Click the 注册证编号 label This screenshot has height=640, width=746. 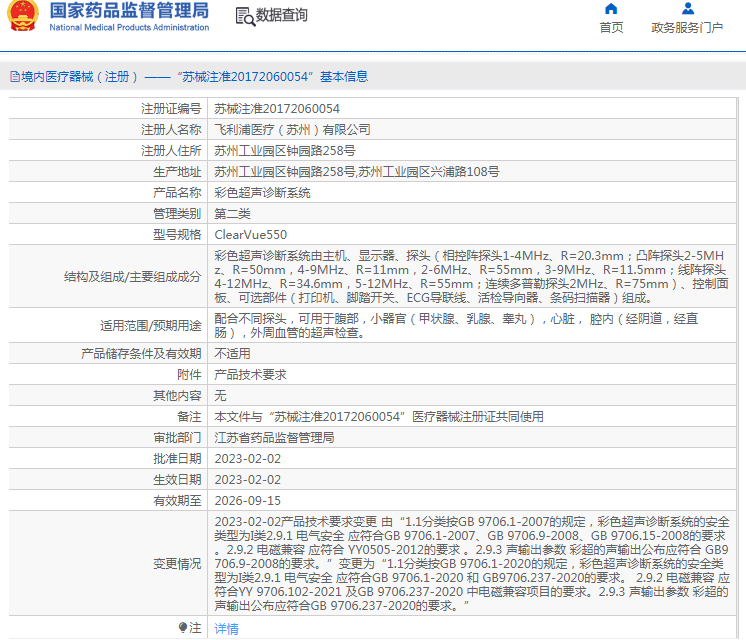pos(171,109)
